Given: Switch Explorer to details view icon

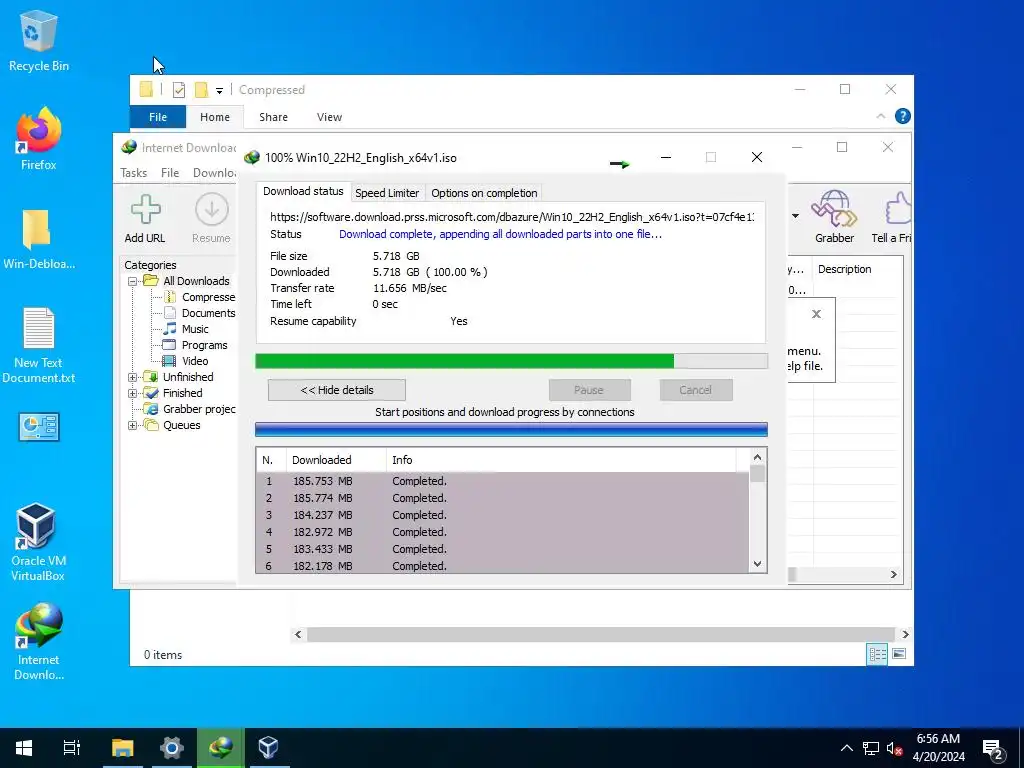Looking at the screenshot, I should 877,654.
